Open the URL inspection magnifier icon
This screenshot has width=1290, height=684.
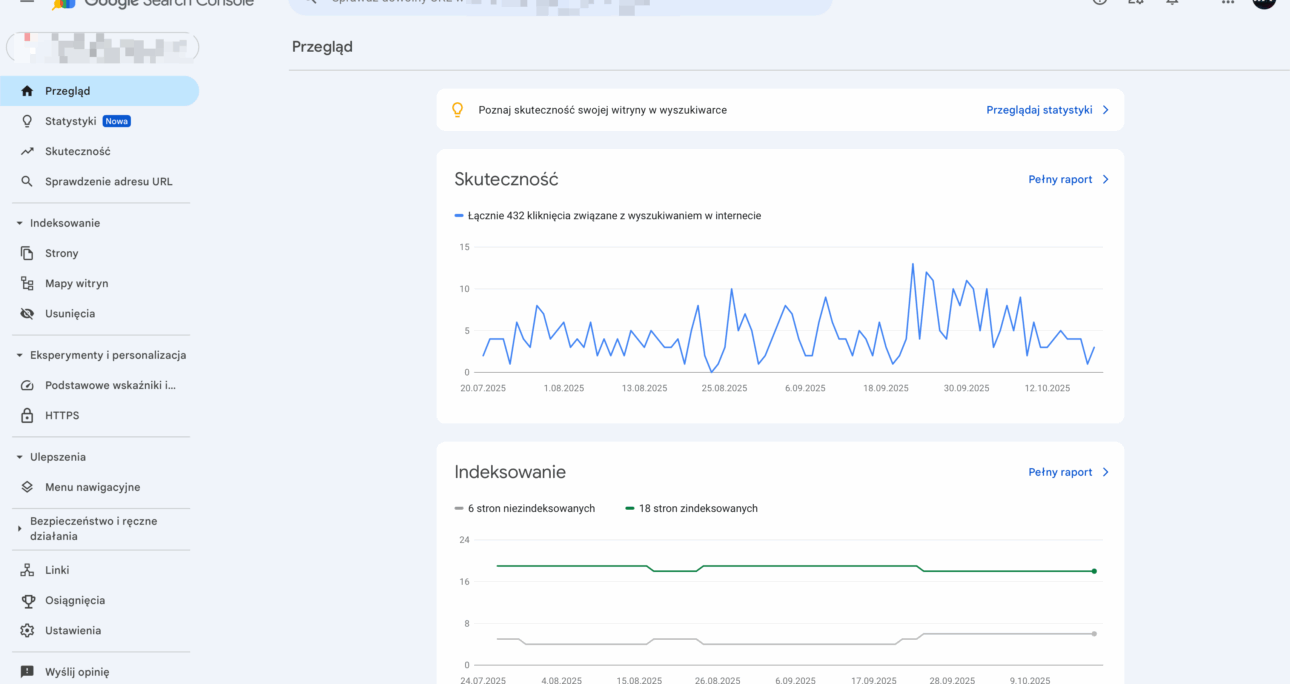pyautogui.click(x=25, y=182)
